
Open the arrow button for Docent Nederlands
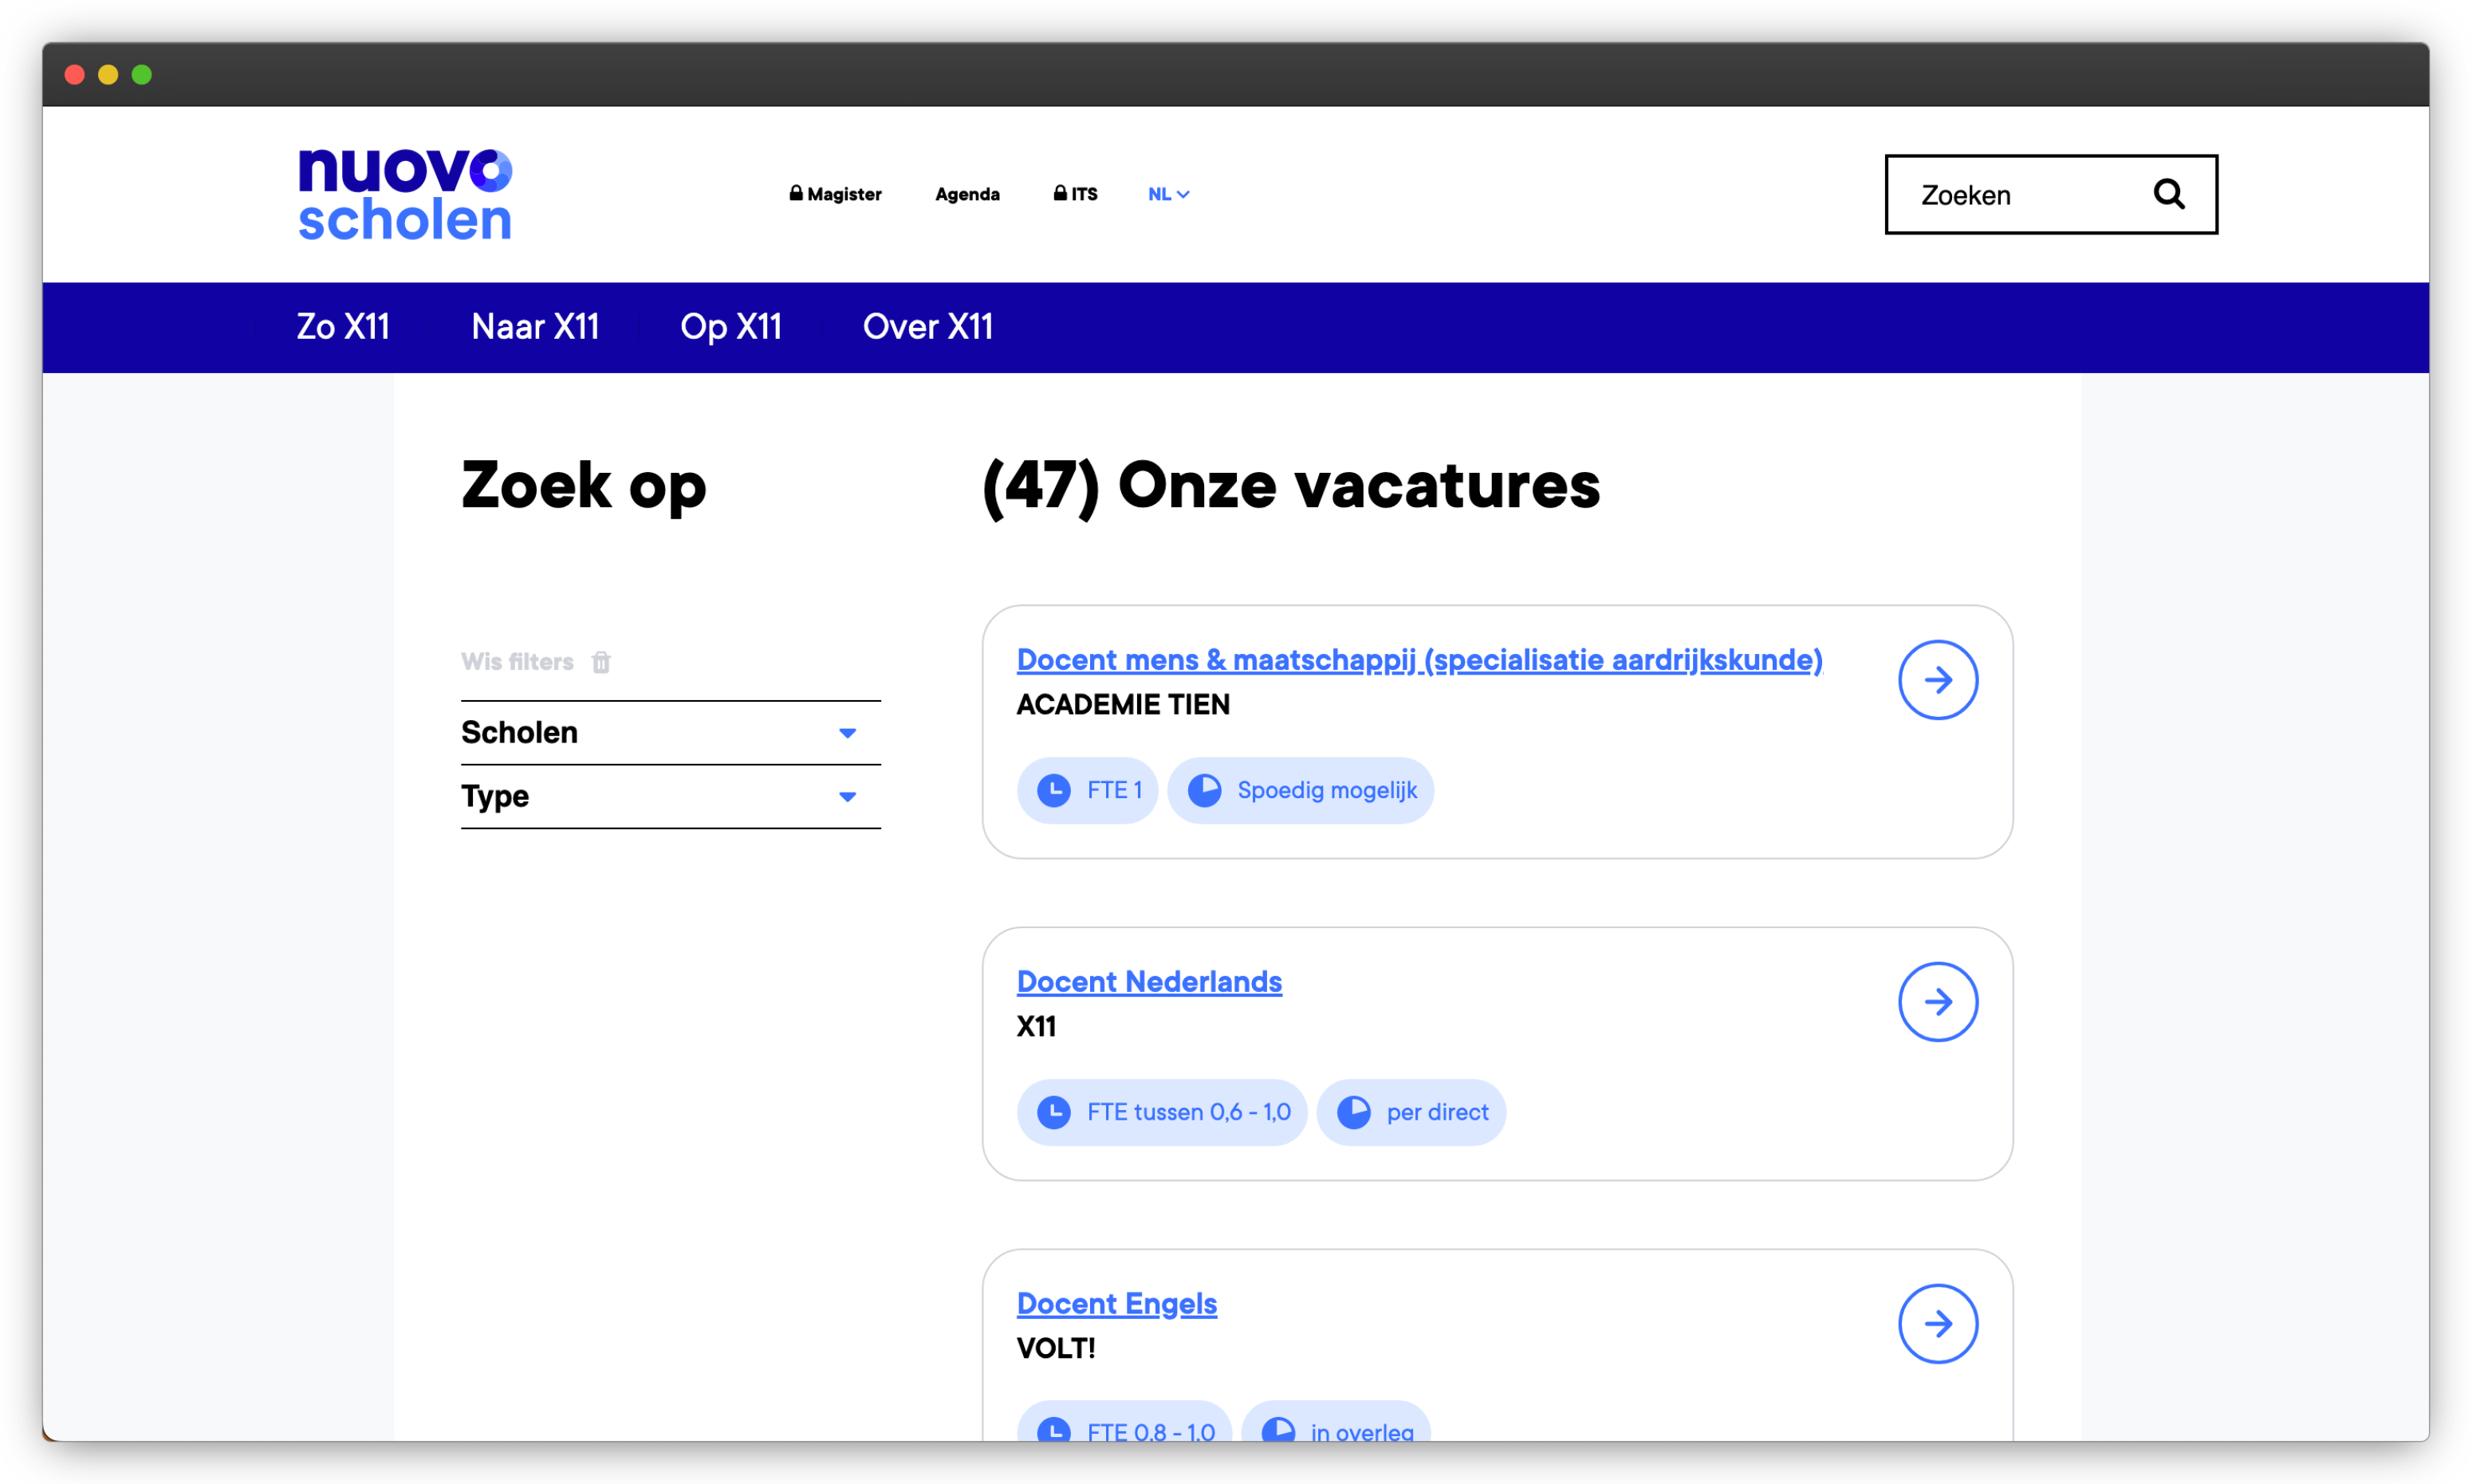tap(1937, 1002)
